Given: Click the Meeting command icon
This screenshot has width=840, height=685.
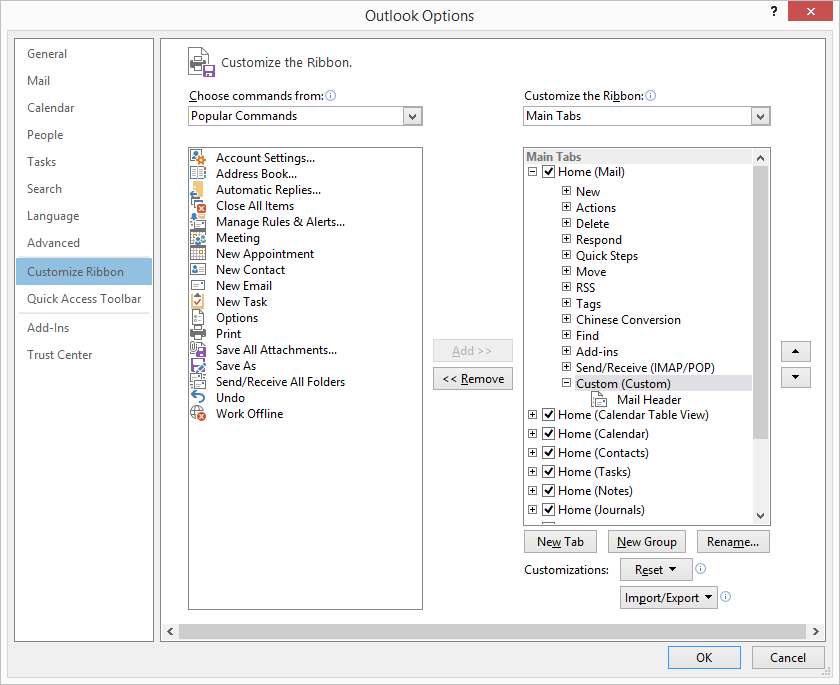Looking at the screenshot, I should tap(197, 237).
